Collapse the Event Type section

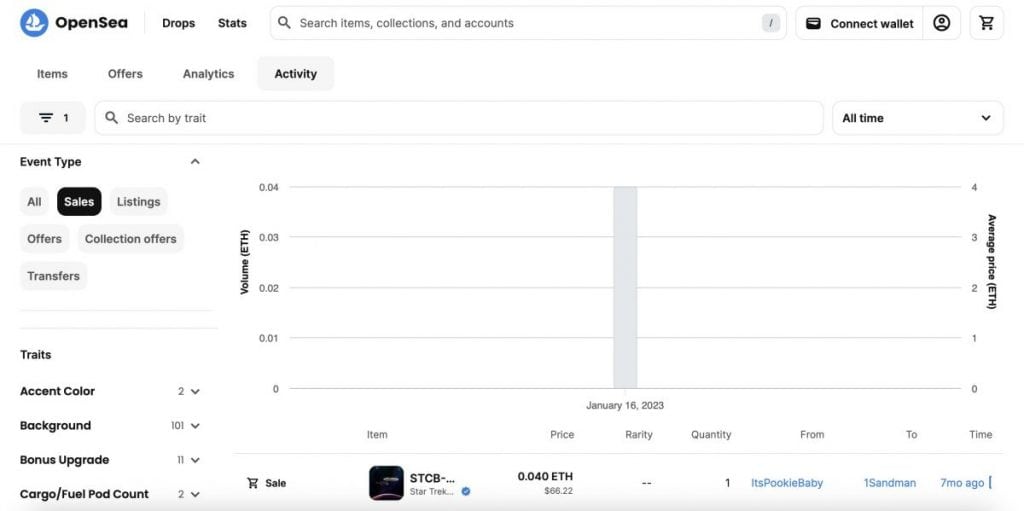195,162
